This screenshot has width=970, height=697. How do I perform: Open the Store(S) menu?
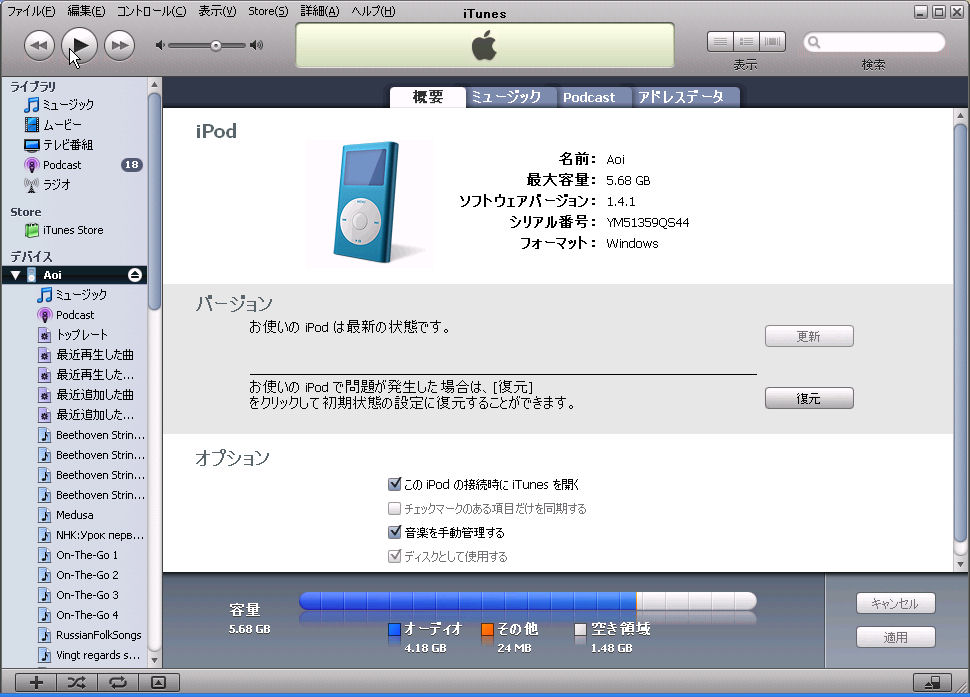(268, 11)
